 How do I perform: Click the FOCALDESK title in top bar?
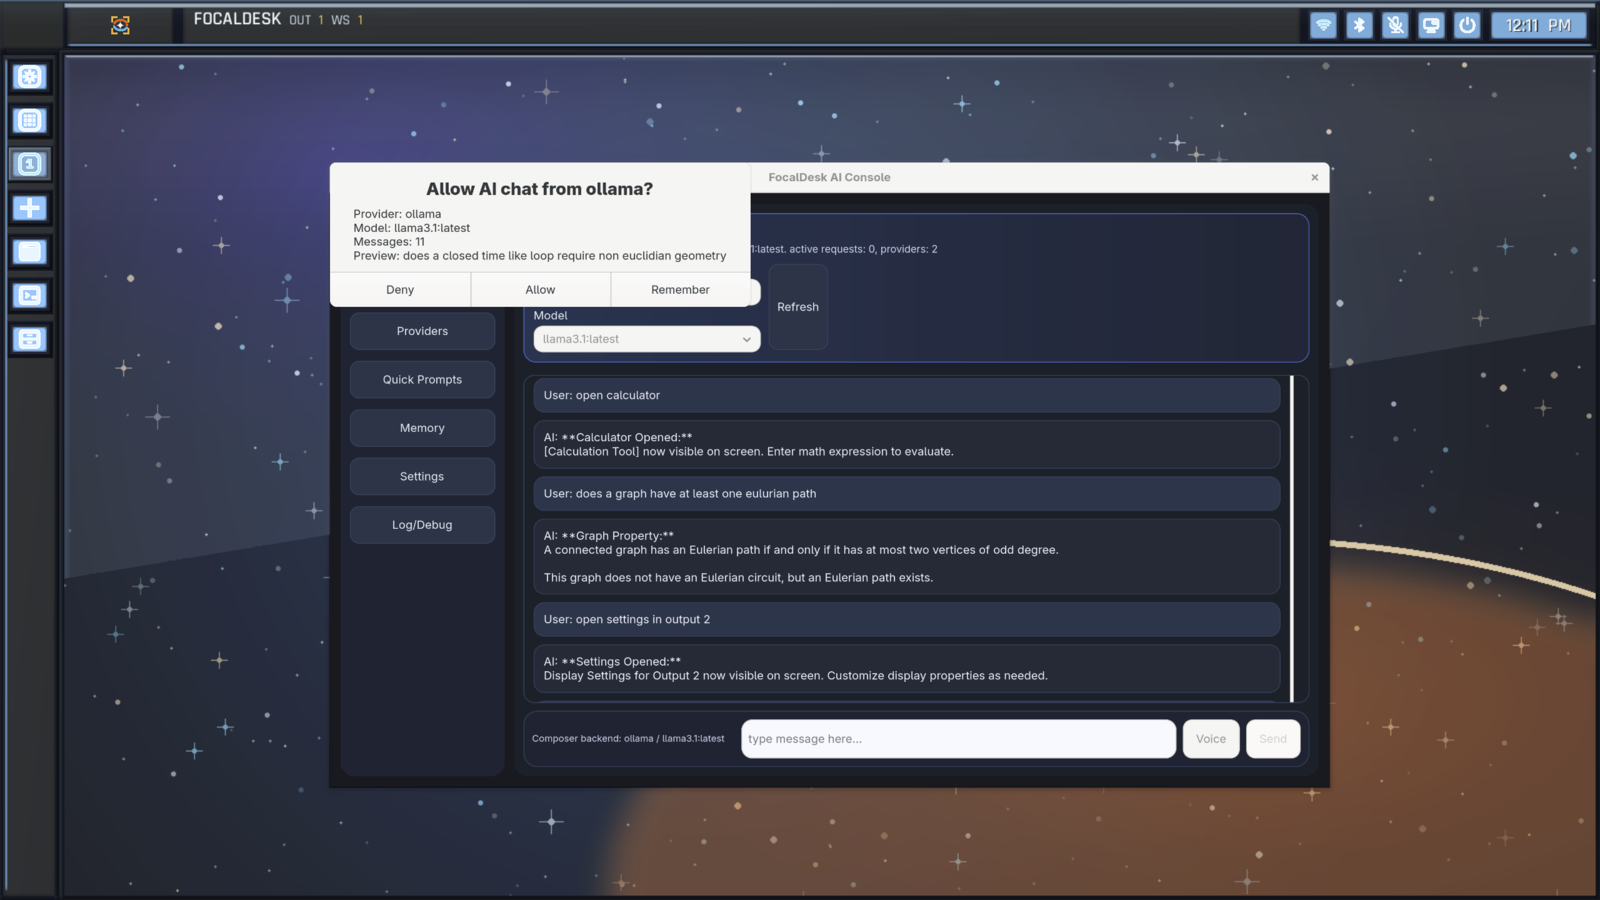[237, 19]
